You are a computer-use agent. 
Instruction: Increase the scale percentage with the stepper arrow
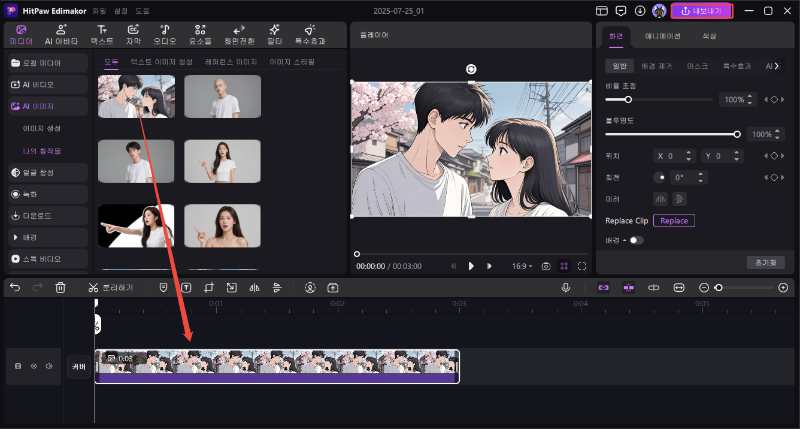click(x=749, y=96)
